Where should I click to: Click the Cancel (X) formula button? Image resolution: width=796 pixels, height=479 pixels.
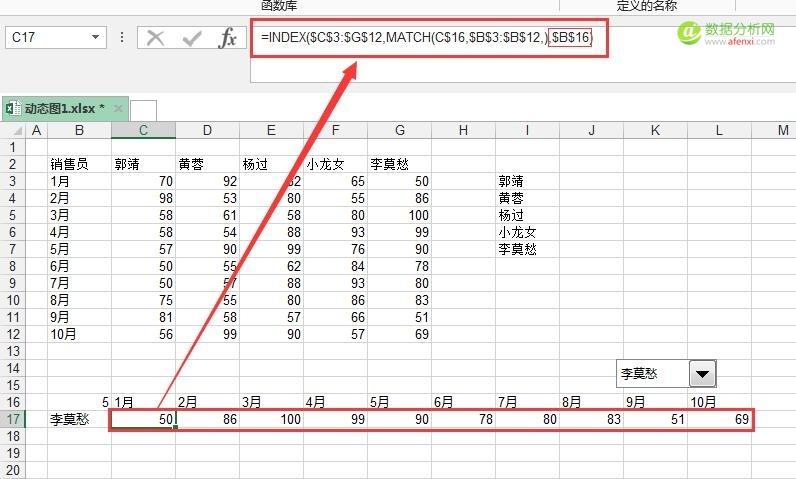click(155, 38)
